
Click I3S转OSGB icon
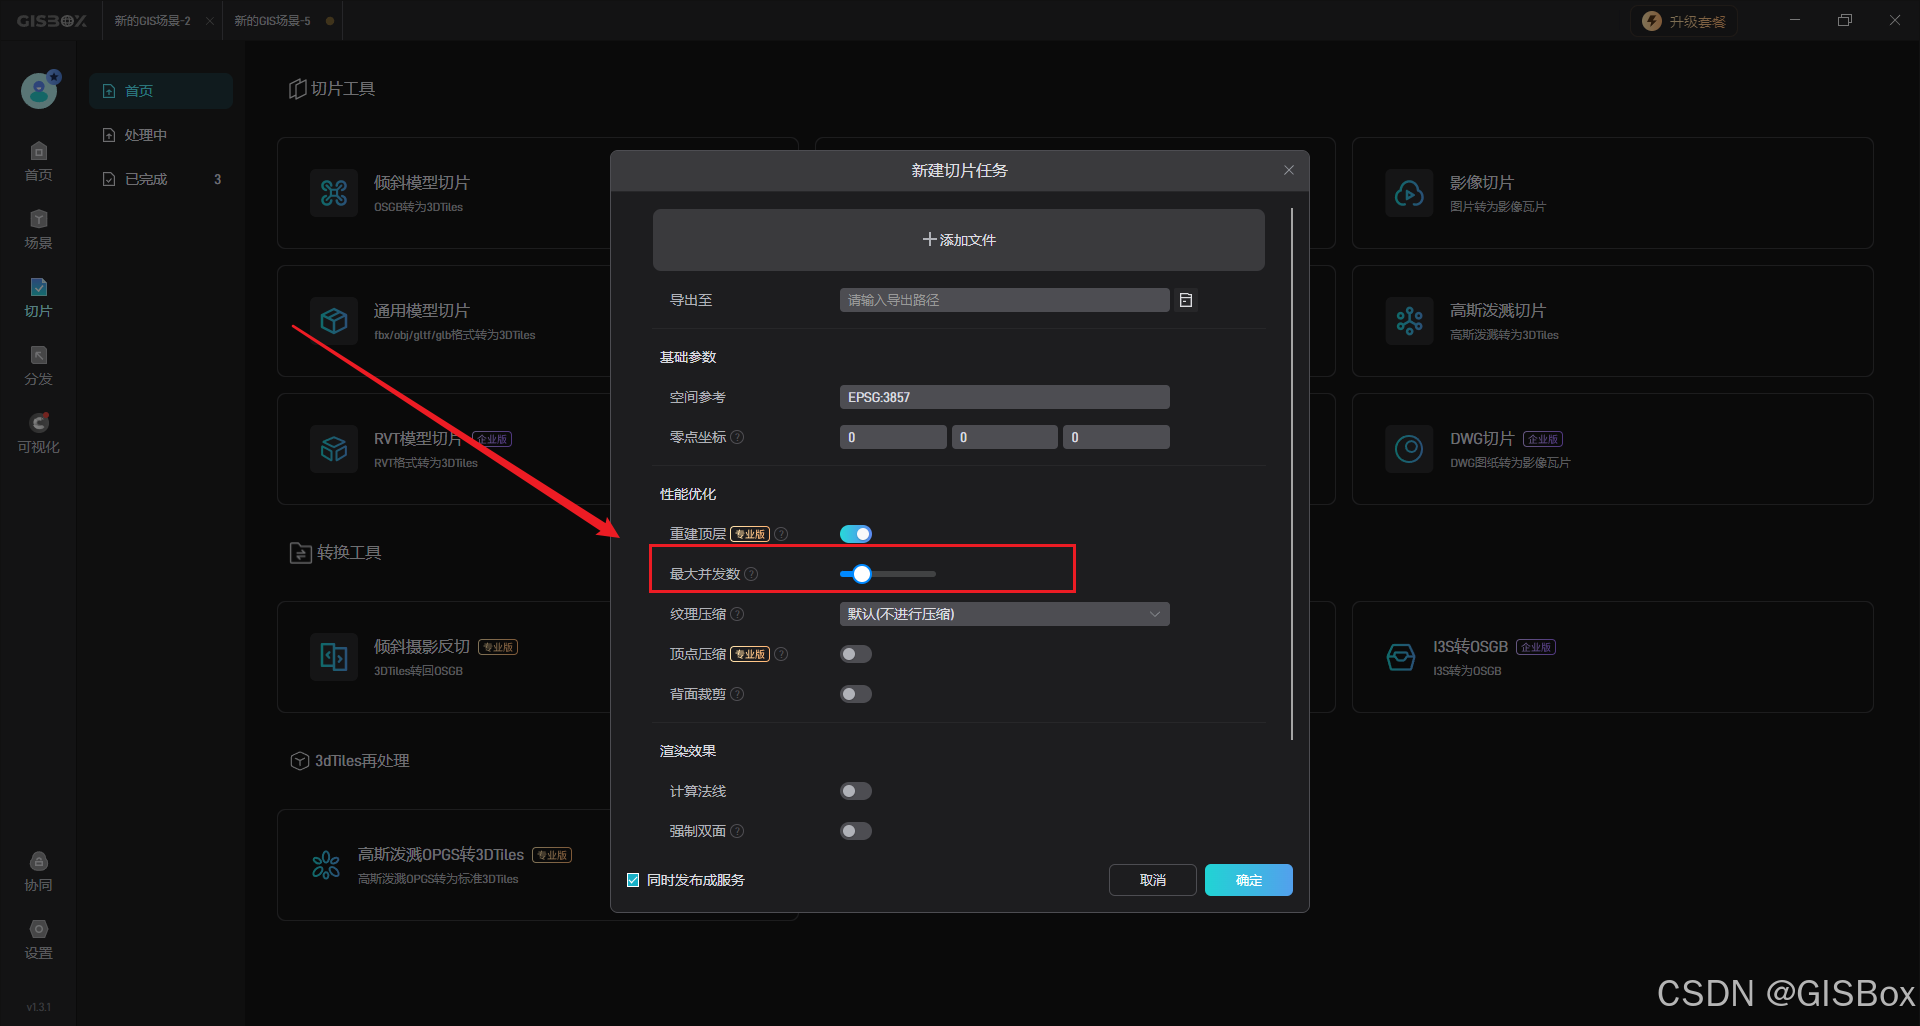(1401, 657)
